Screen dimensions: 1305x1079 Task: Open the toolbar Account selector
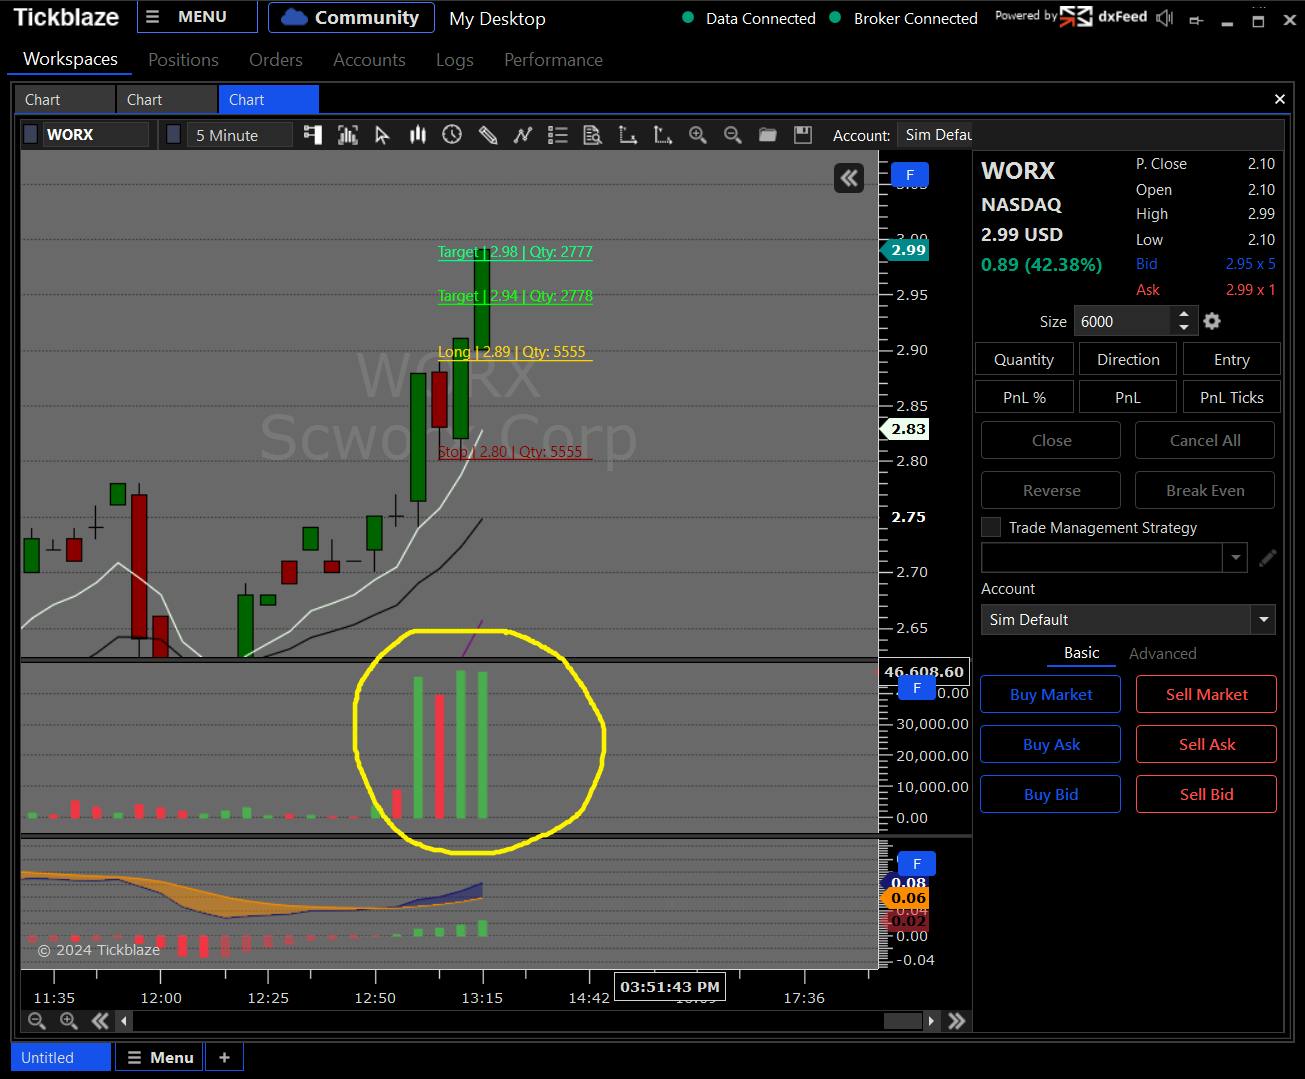click(x=936, y=135)
